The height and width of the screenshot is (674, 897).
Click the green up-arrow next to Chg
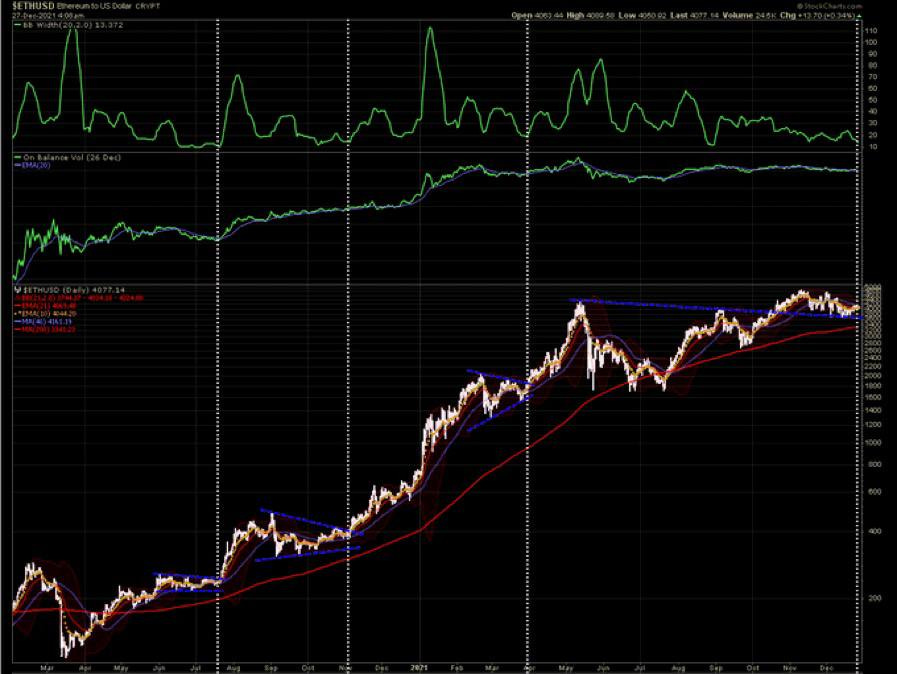click(858, 16)
